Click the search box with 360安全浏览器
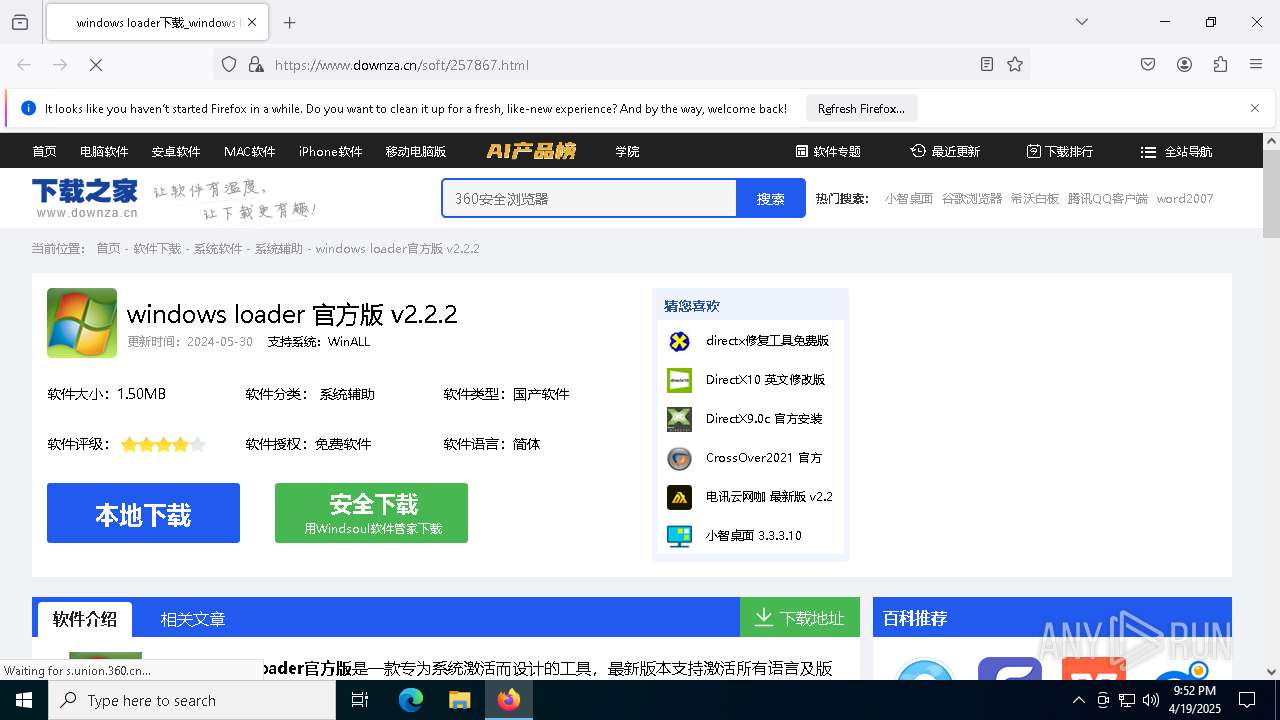Image resolution: width=1280 pixels, height=720 pixels. coord(589,198)
